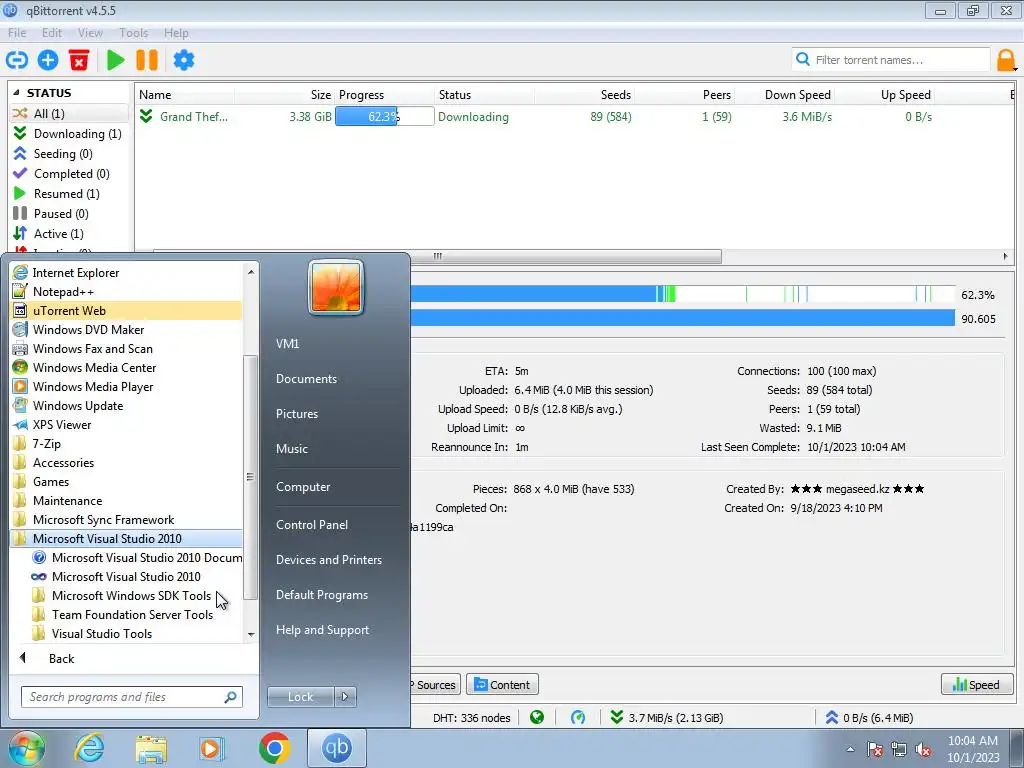This screenshot has width=1024, height=768.
Task: Select the All (1) status filter
Action: pyautogui.click(x=69, y=114)
